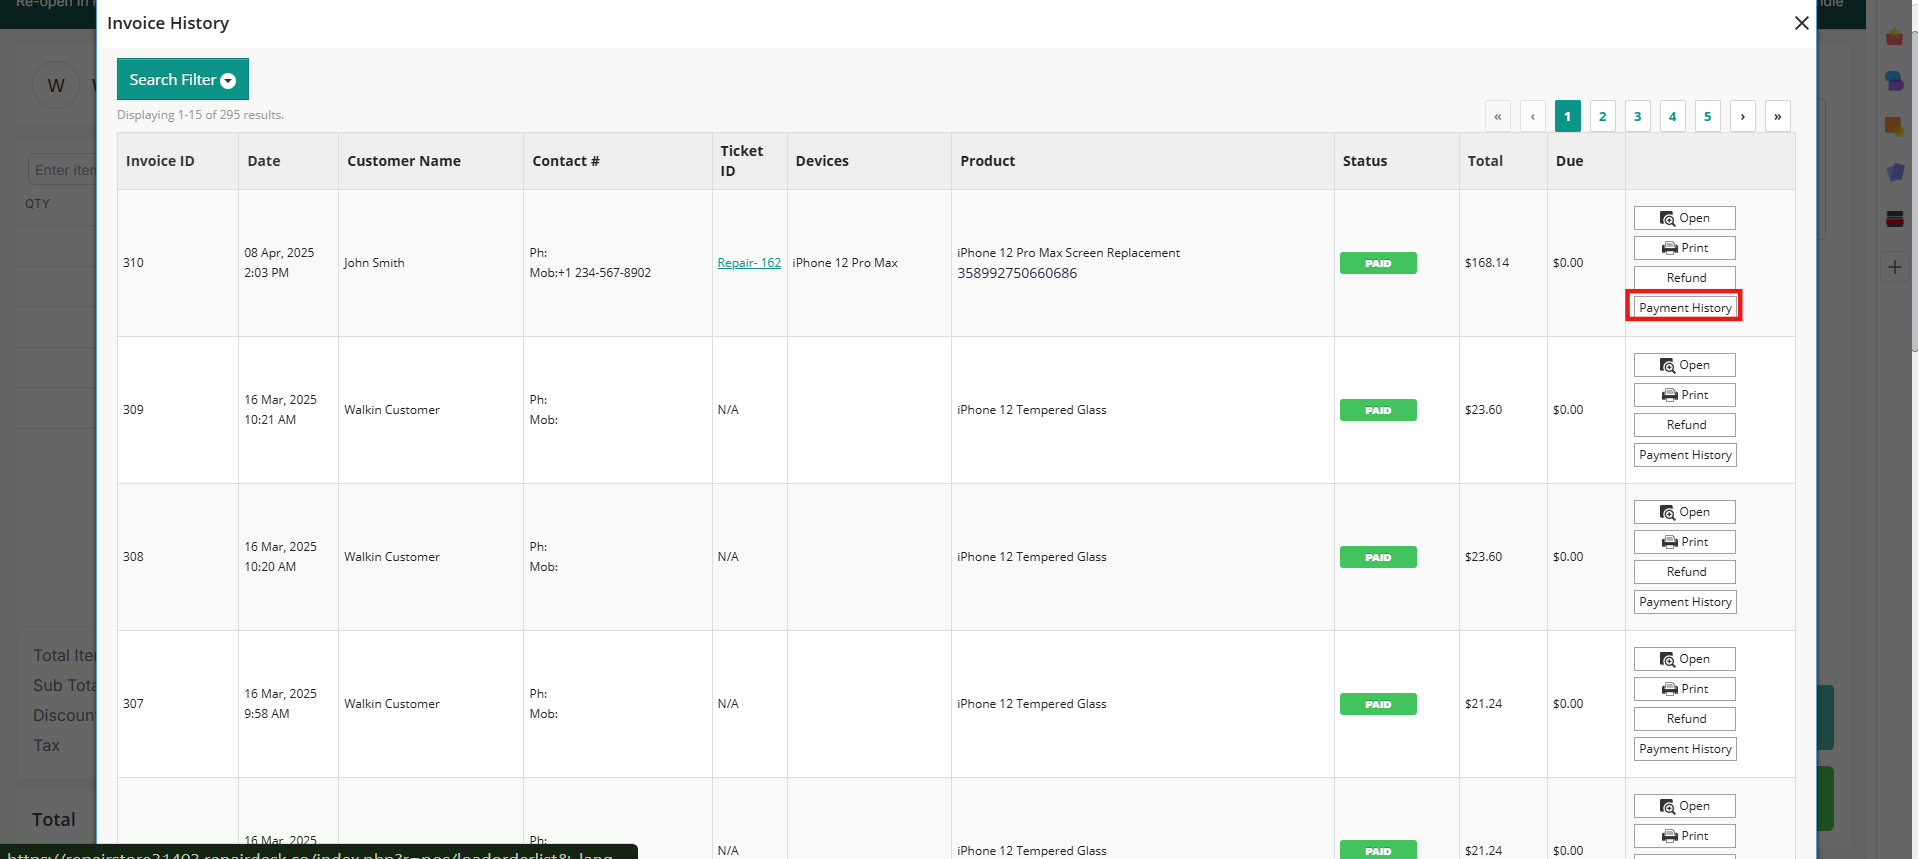Issue a Refund for invoice 308
1918x859 pixels.
click(x=1684, y=572)
